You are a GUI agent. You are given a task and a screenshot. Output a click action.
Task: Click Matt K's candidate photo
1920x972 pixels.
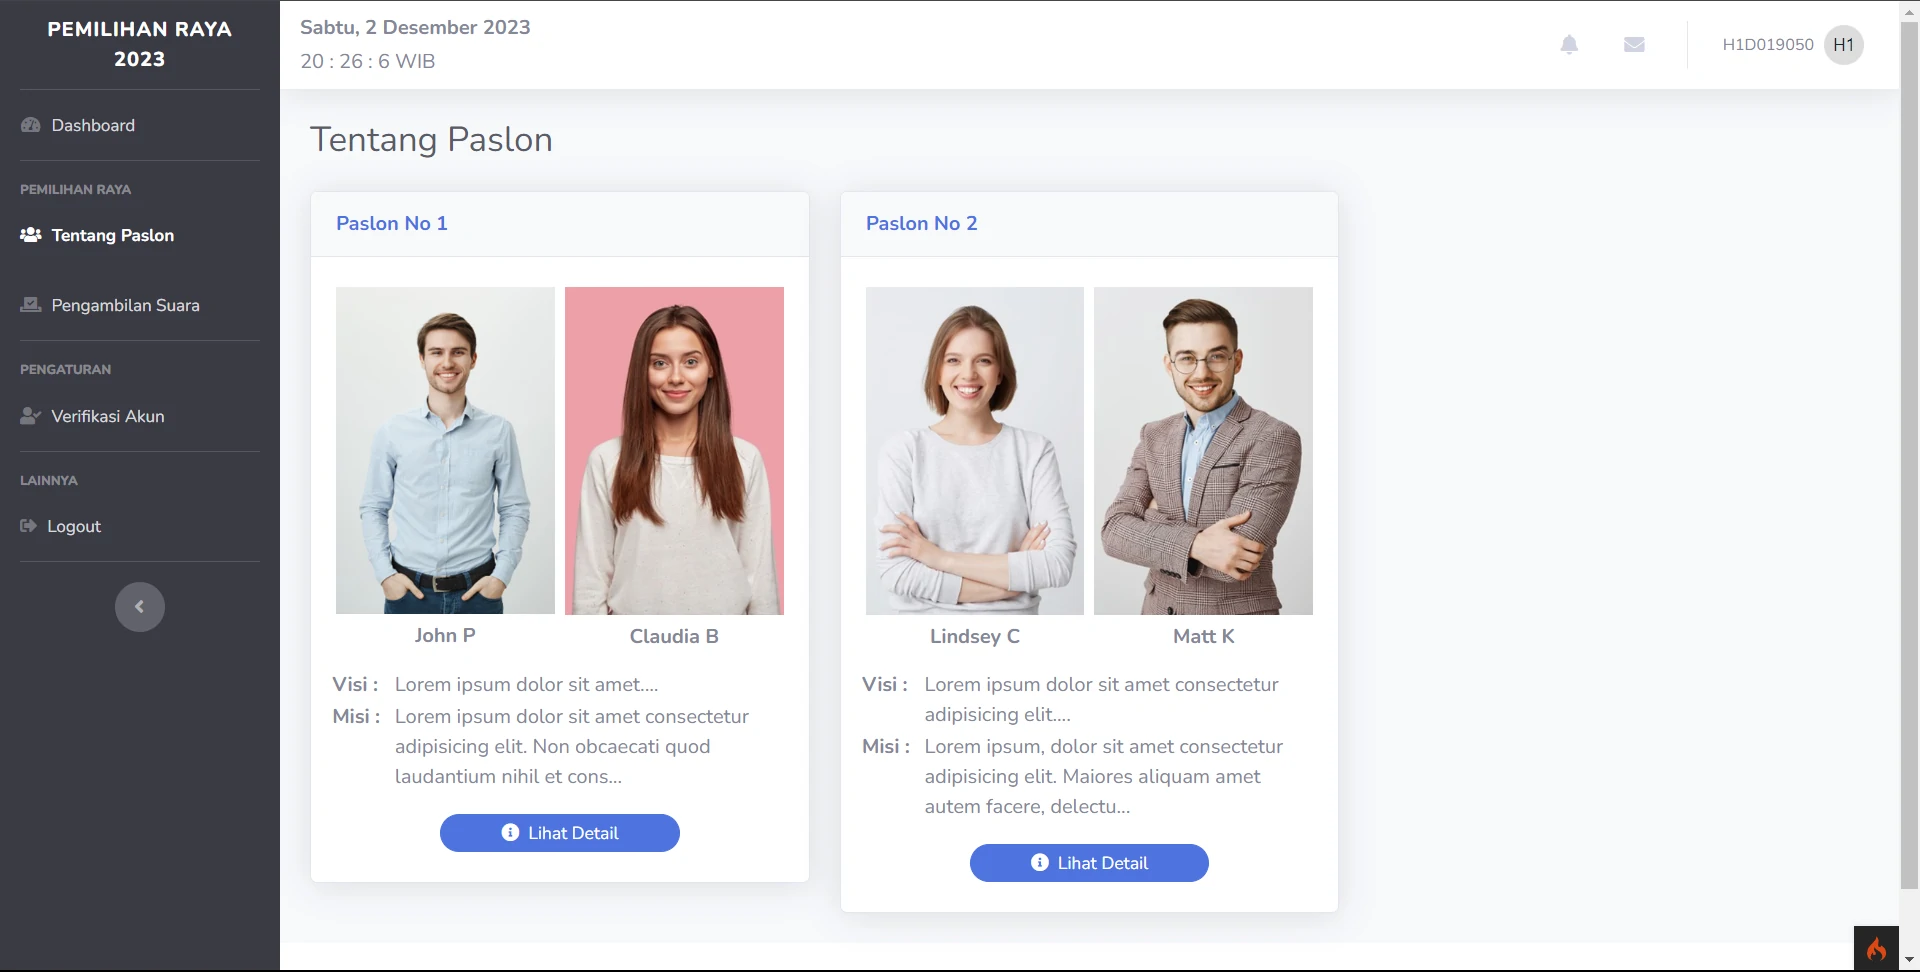coord(1203,450)
